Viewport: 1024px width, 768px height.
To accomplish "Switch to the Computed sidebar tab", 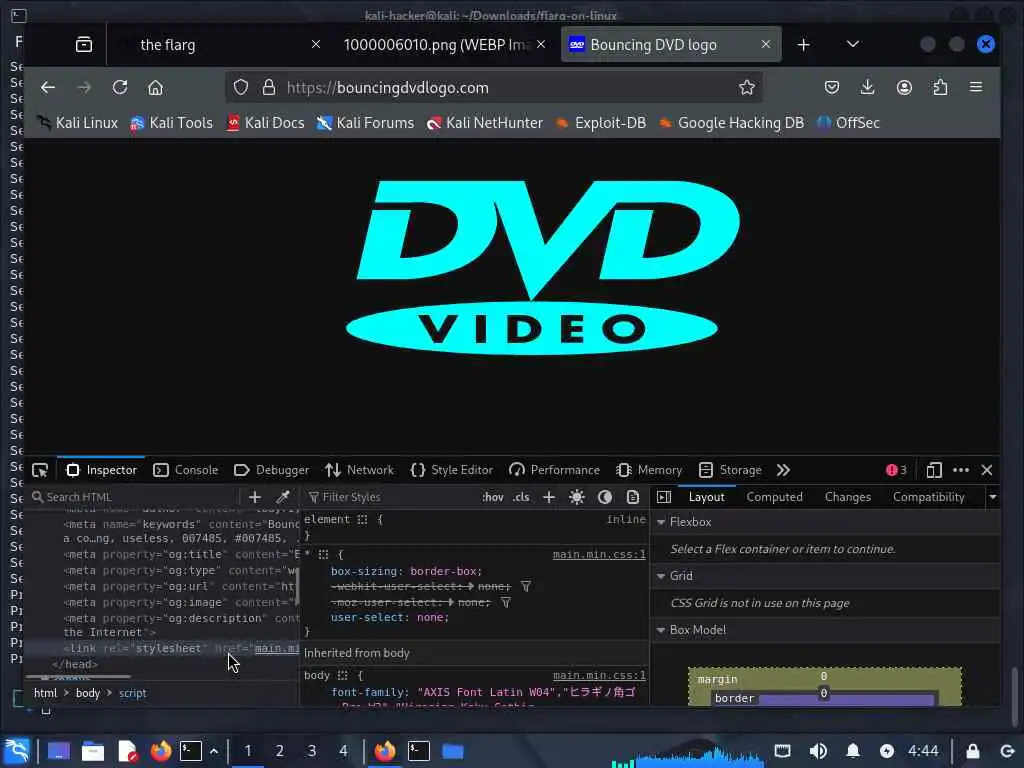I will click(774, 497).
